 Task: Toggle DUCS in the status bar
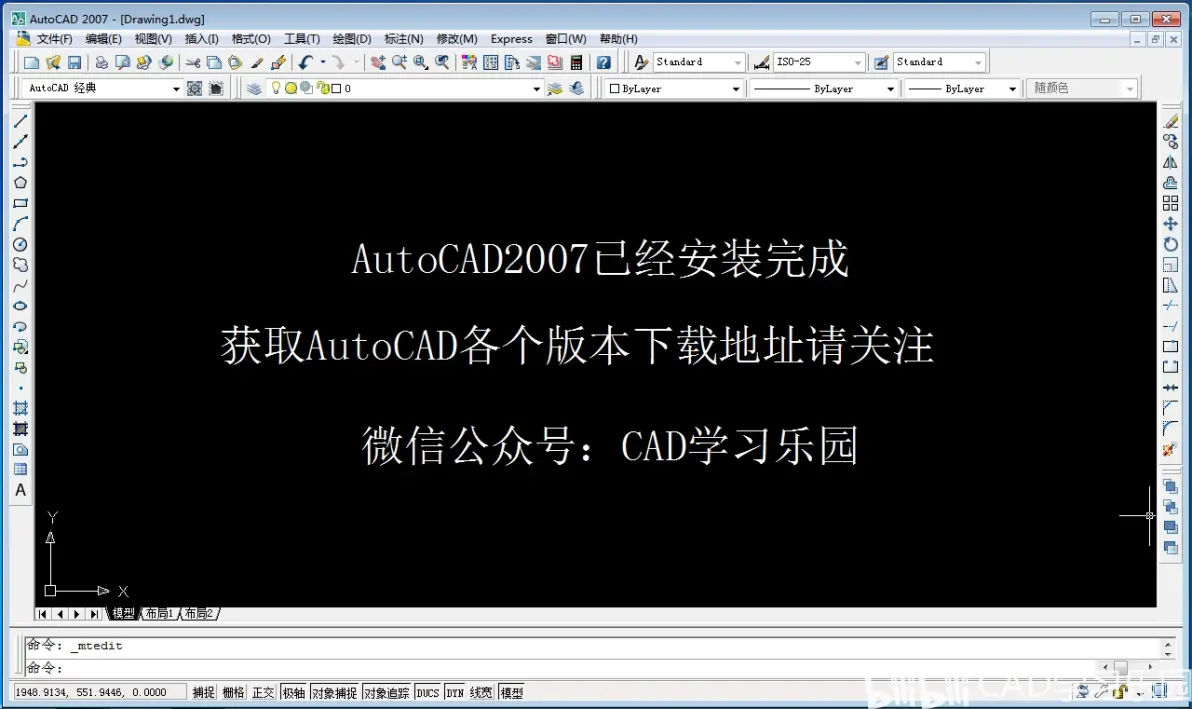coord(428,692)
